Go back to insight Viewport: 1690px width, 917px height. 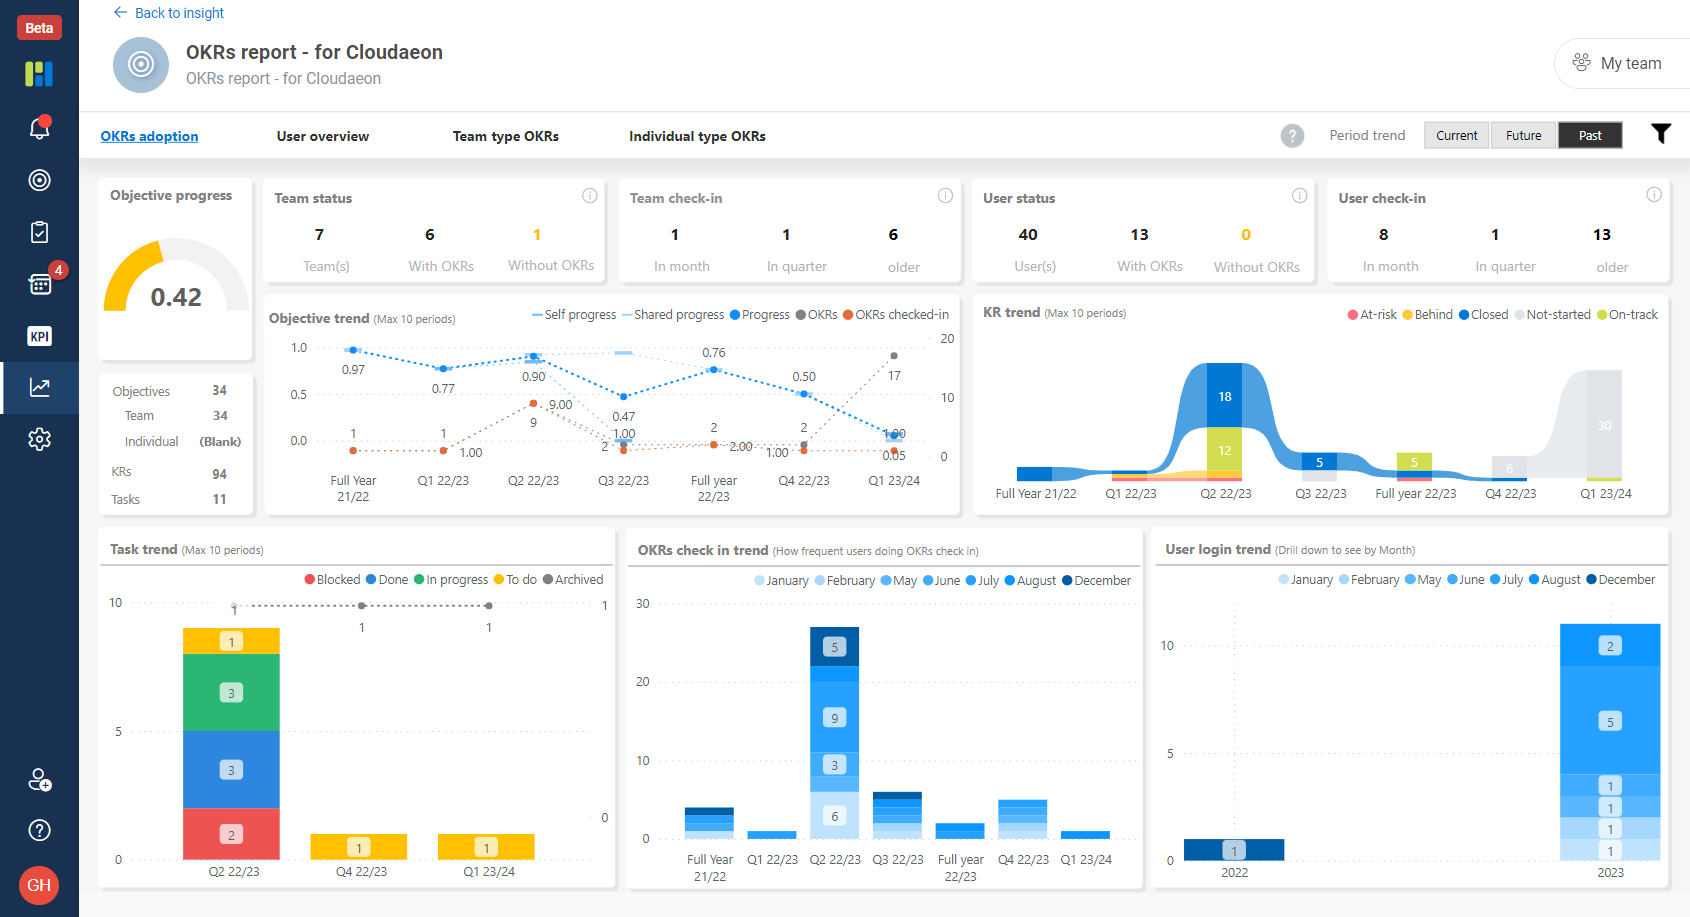point(168,13)
